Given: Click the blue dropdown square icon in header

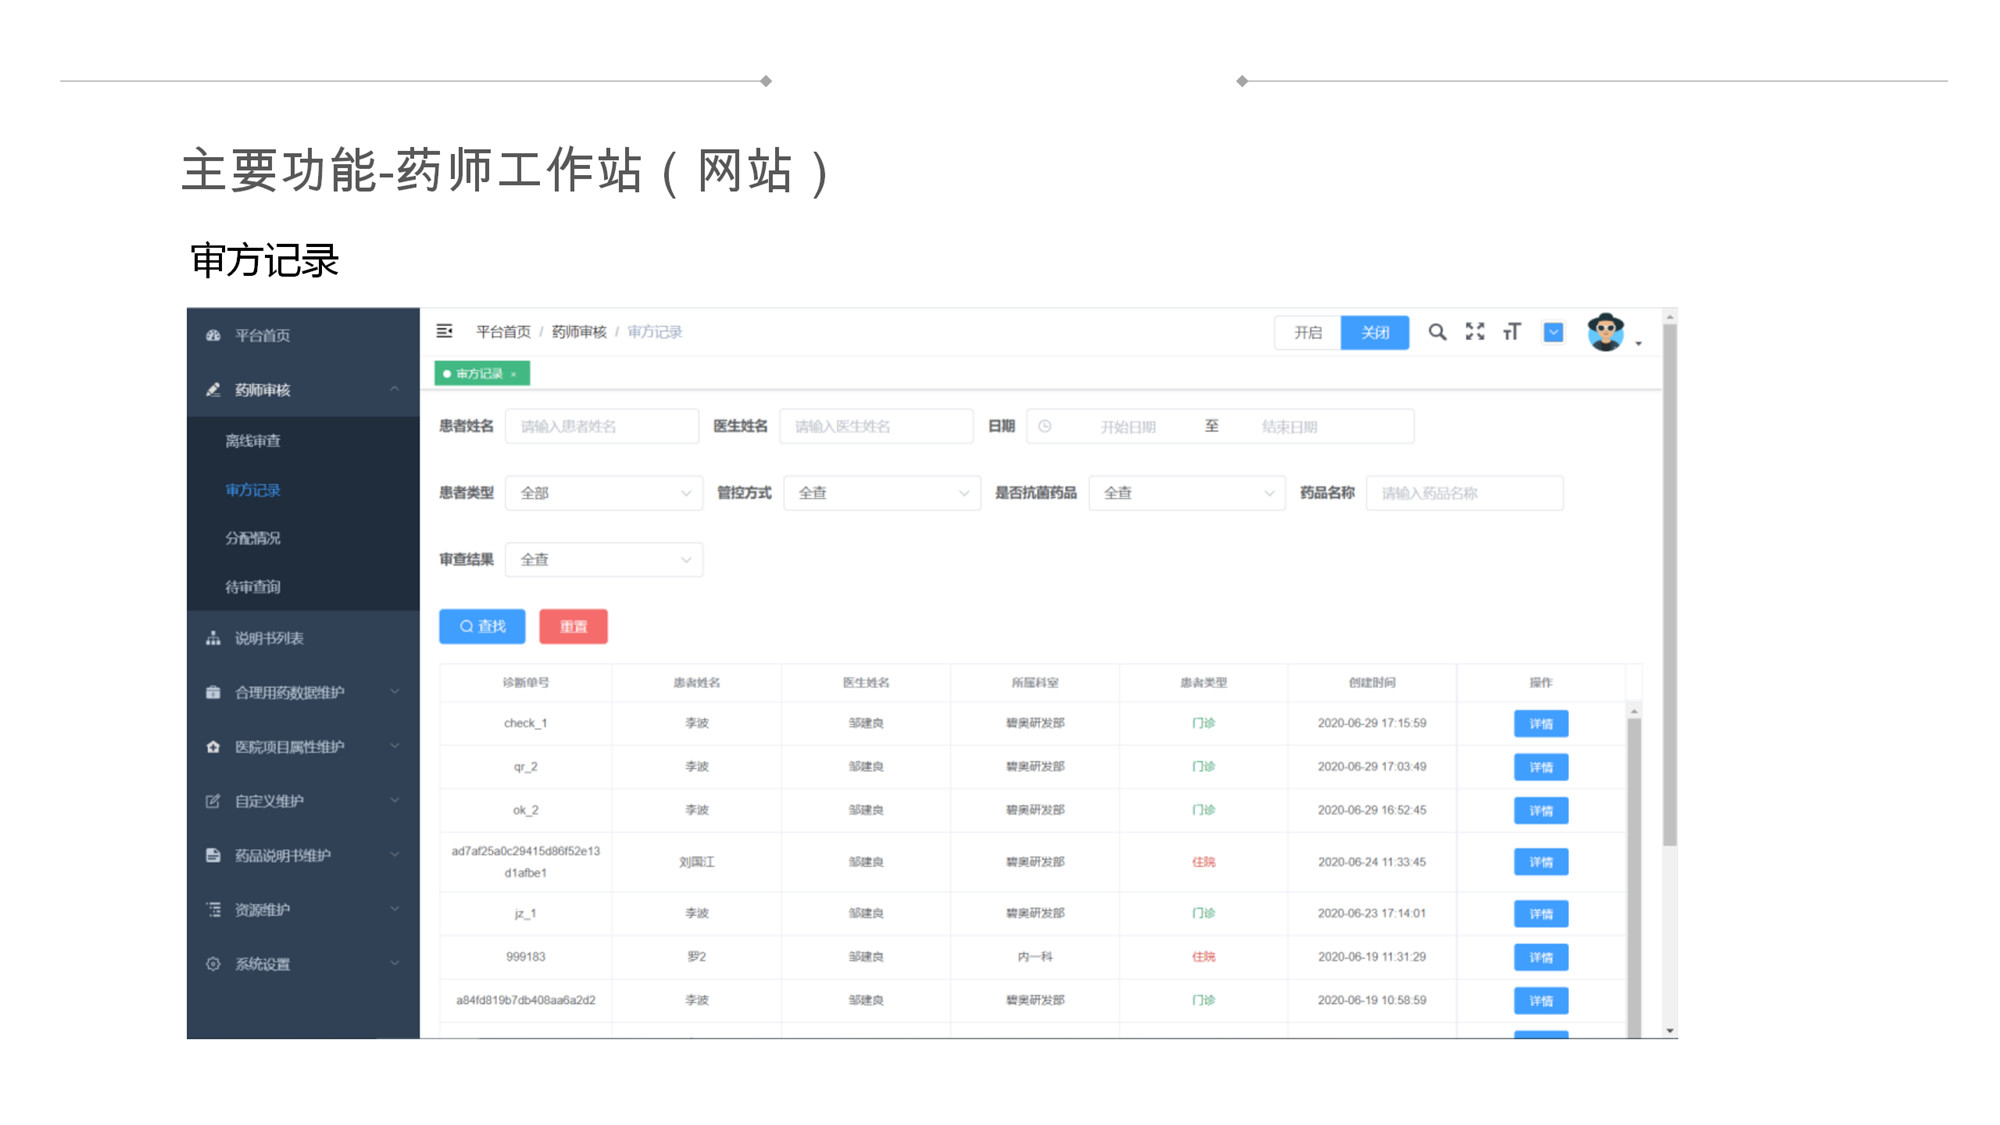Looking at the screenshot, I should pyautogui.click(x=1553, y=332).
